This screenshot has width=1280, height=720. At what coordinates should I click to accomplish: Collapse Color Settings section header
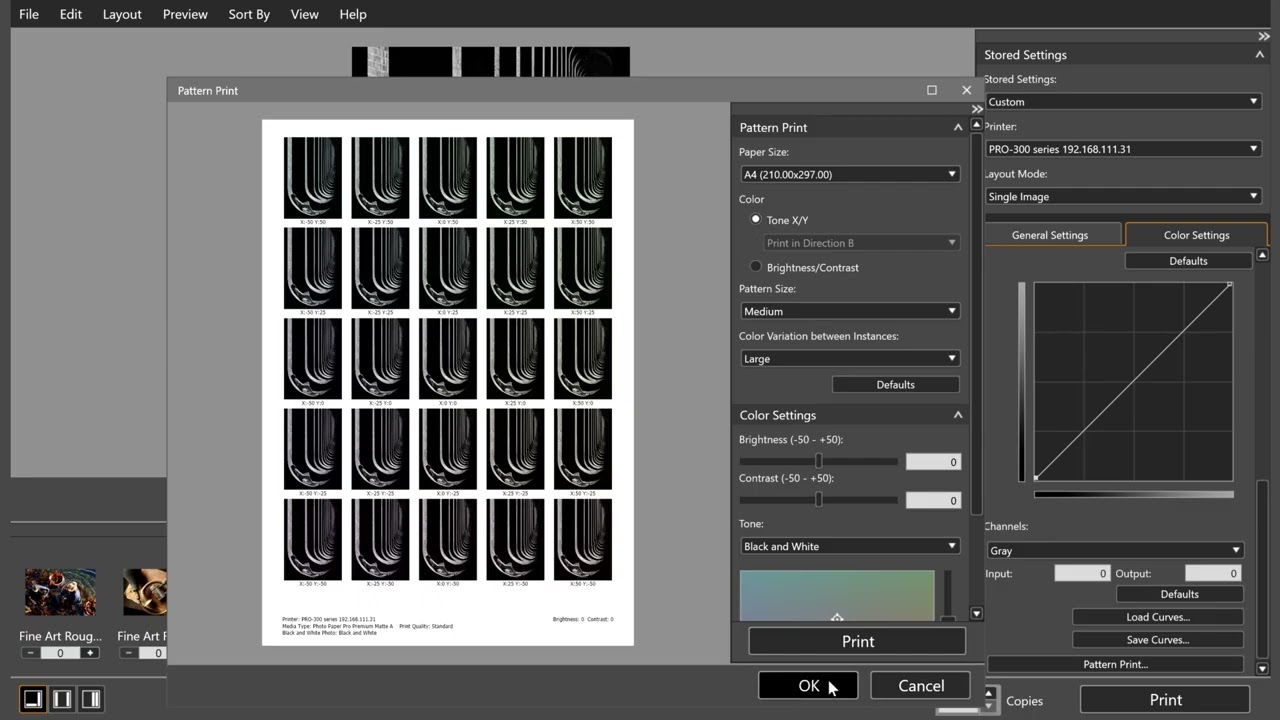pyautogui.click(x=957, y=415)
